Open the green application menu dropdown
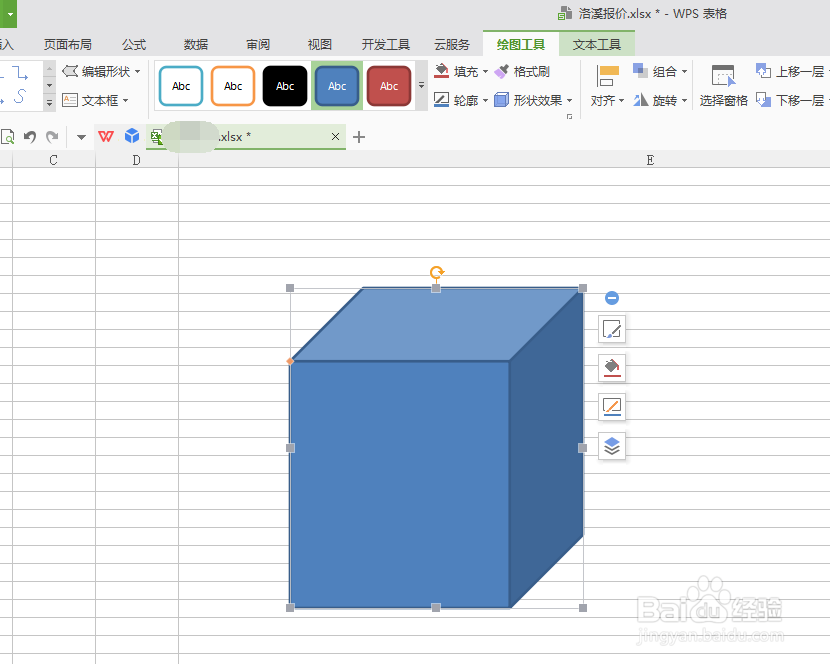This screenshot has width=830, height=664. point(10,14)
